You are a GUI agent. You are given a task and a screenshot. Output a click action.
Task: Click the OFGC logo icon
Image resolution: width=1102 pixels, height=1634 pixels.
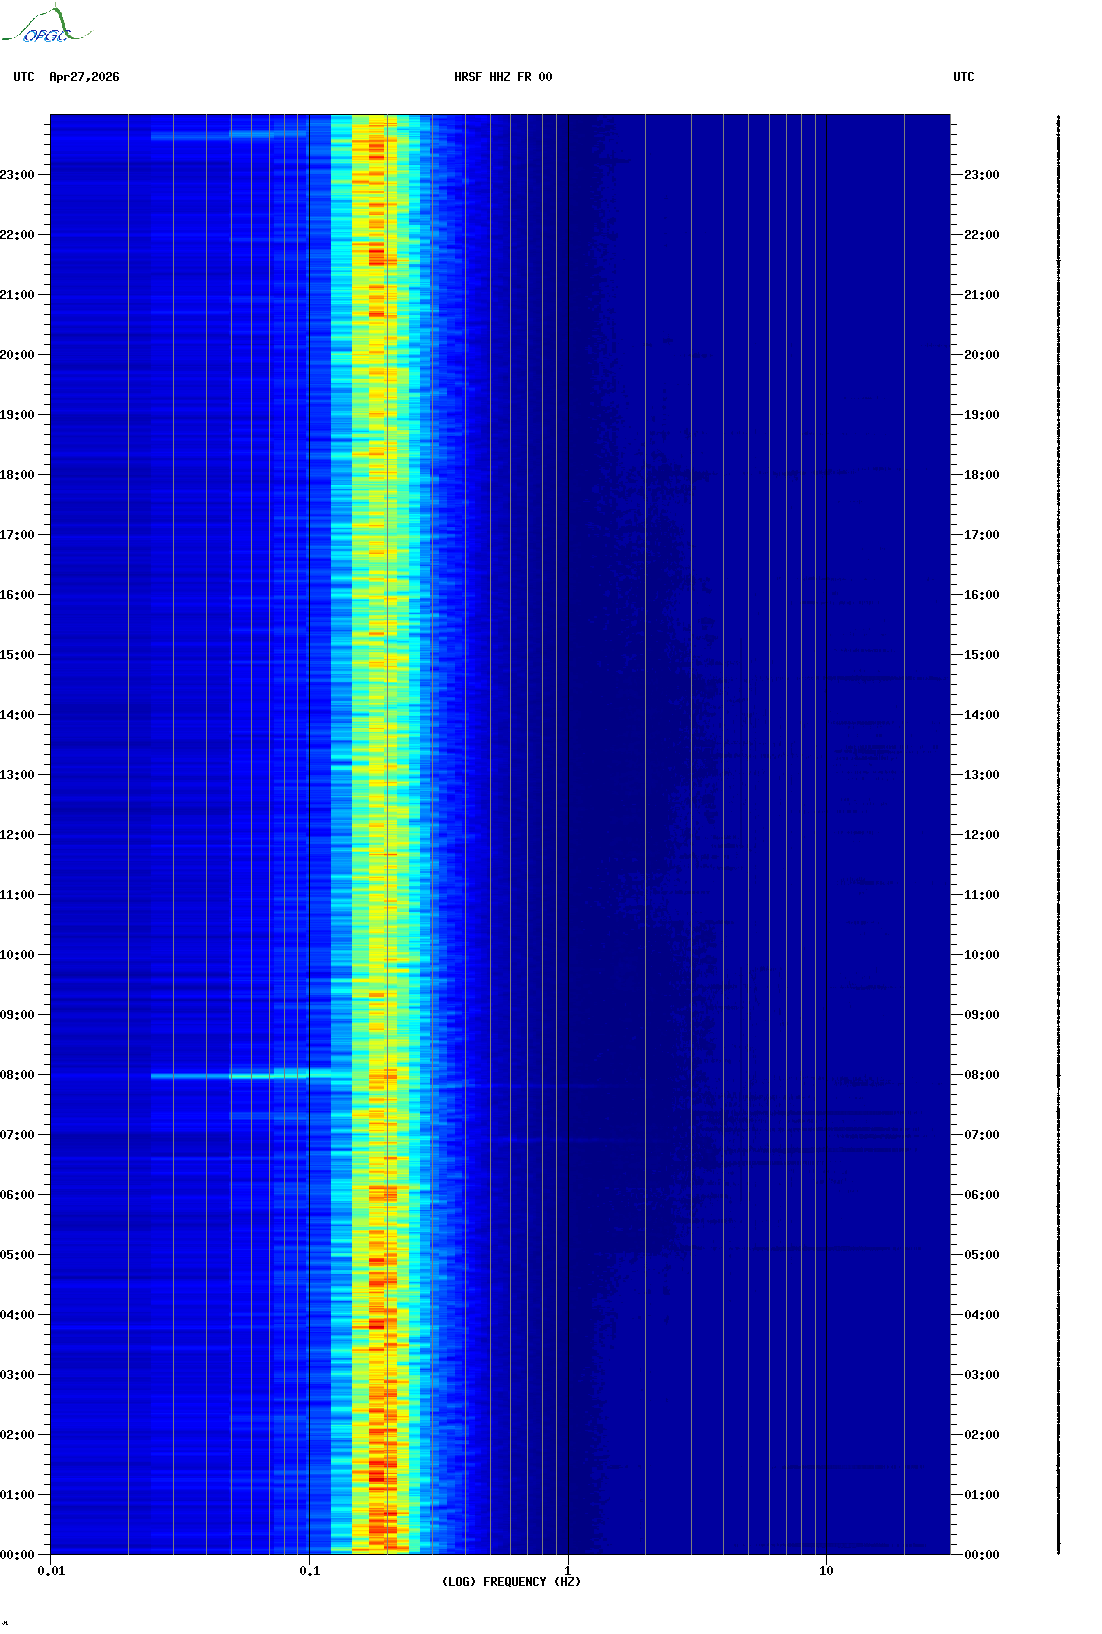[46, 25]
